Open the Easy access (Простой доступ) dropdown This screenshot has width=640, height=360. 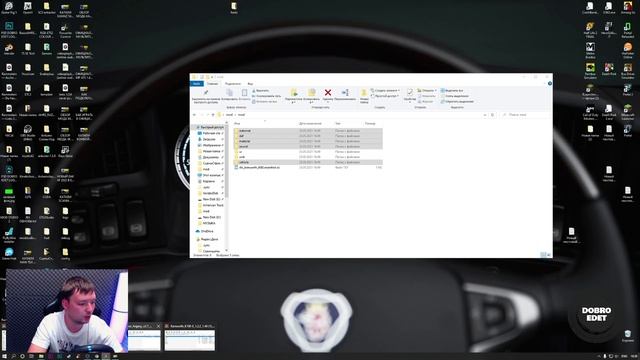click(385, 96)
